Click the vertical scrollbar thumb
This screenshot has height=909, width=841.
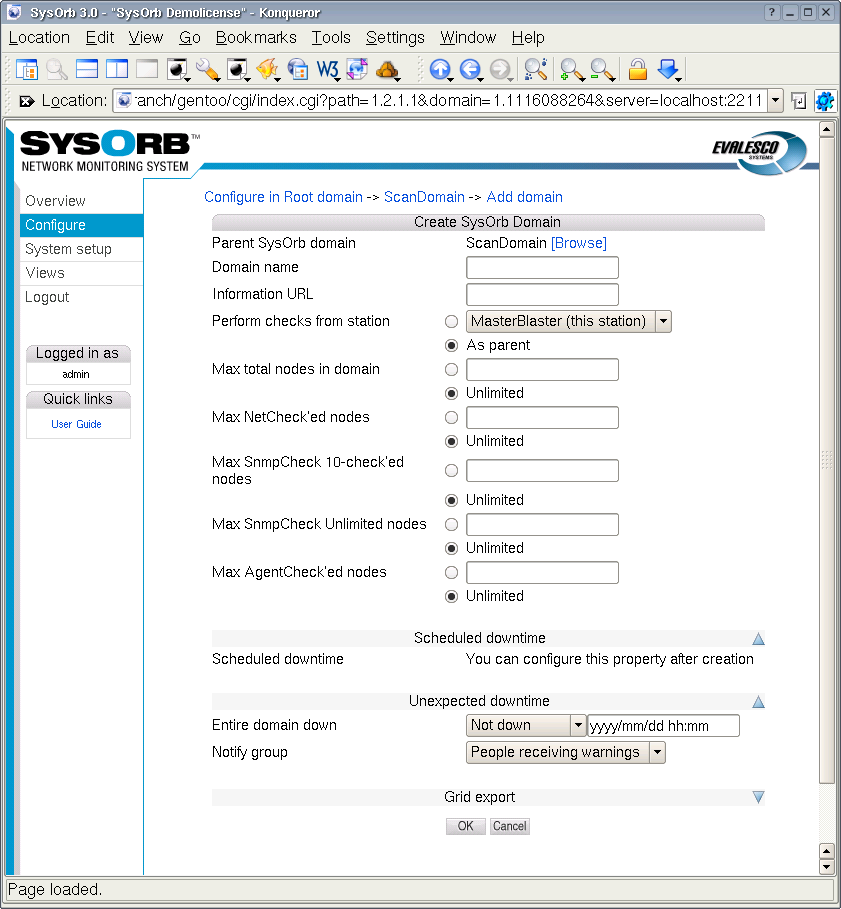827,461
